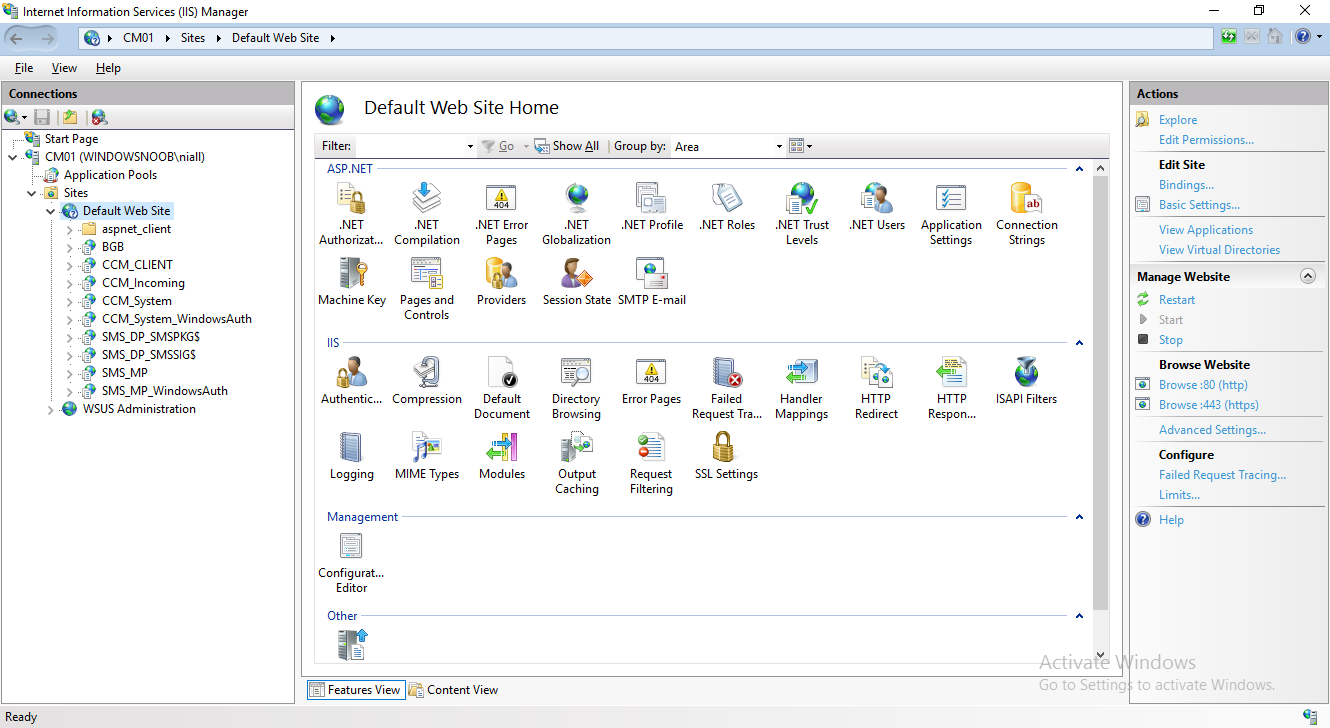Screen dimensions: 1330x728
Task: Open Advanced Settings link
Action: pyautogui.click(x=1212, y=430)
